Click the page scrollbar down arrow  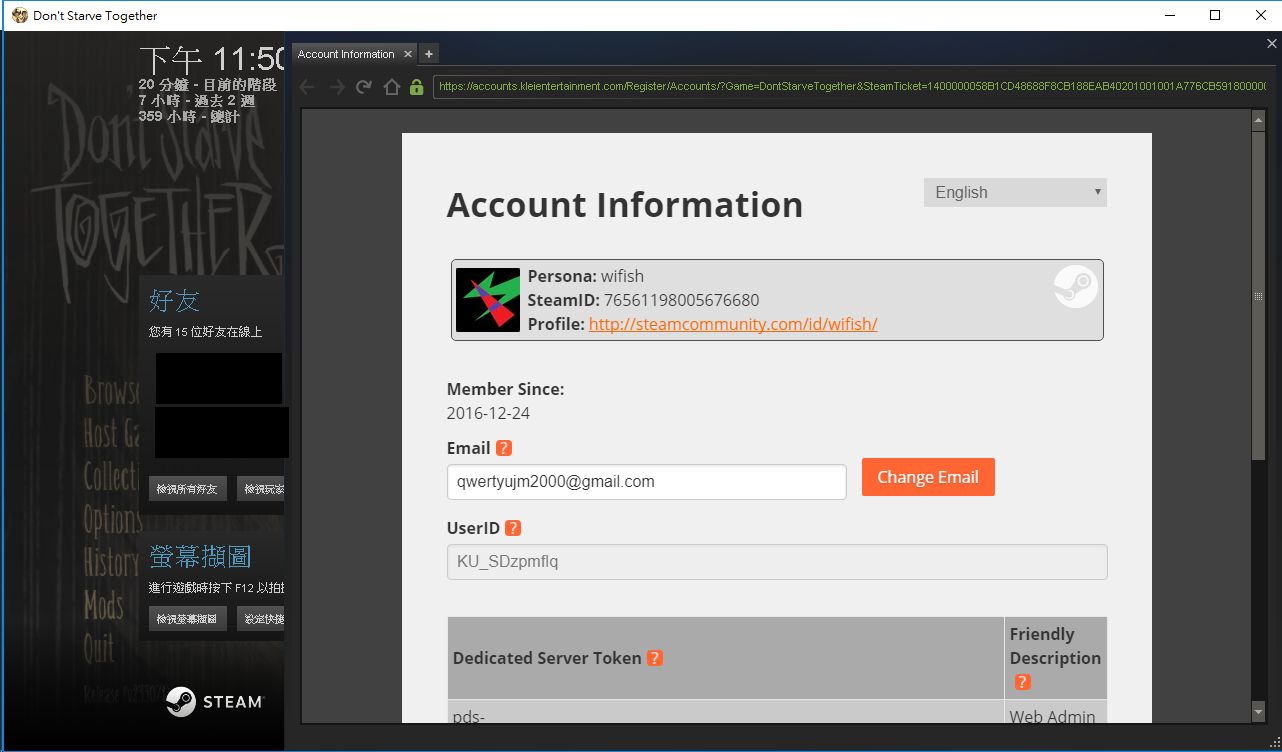pyautogui.click(x=1259, y=712)
